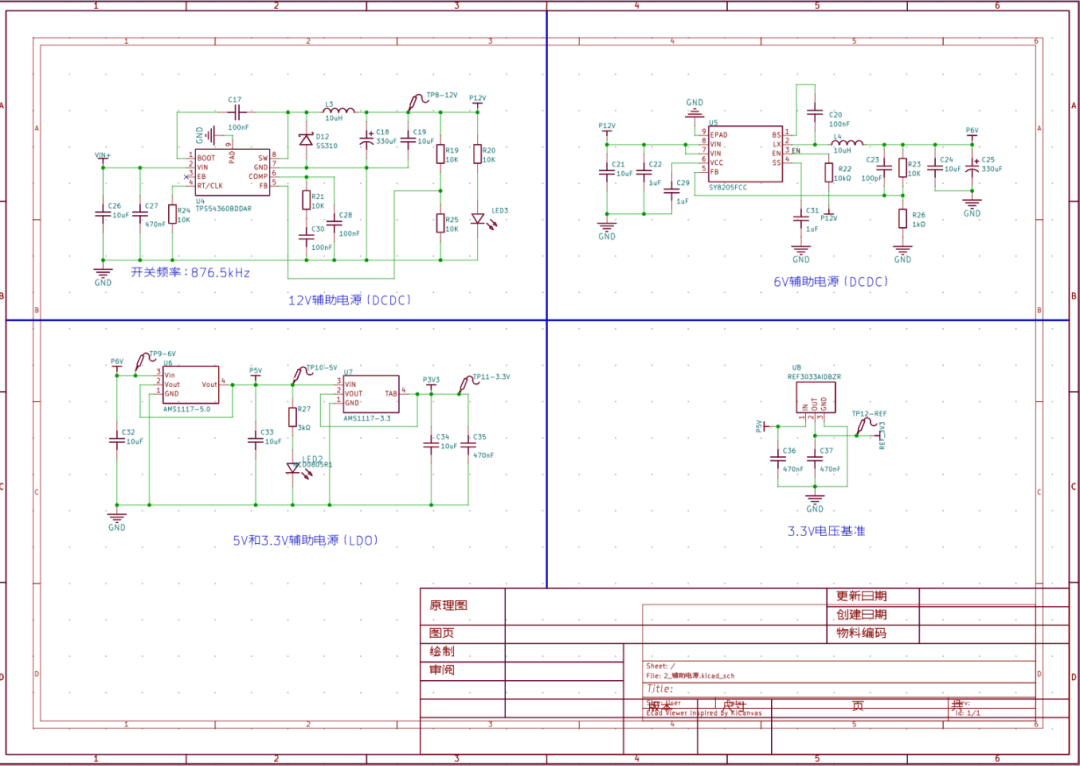Select resistor R22 symbol
Screen dimensions: 1080x766
[x=829, y=172]
